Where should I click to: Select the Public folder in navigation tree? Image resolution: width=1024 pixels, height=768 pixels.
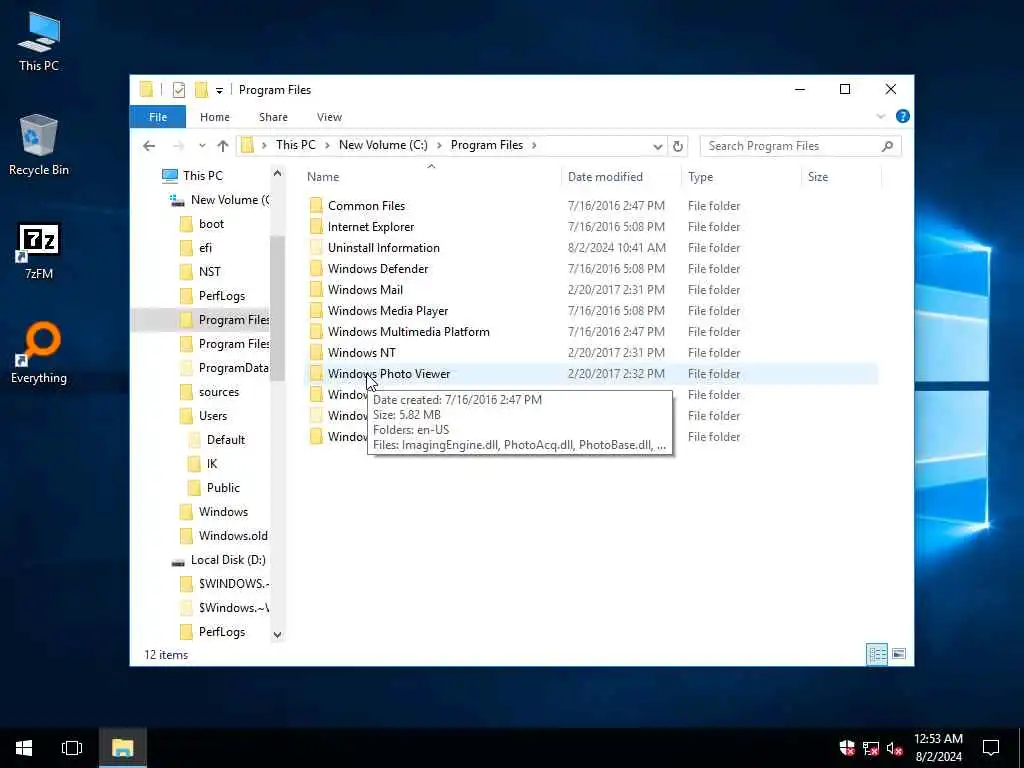click(223, 488)
